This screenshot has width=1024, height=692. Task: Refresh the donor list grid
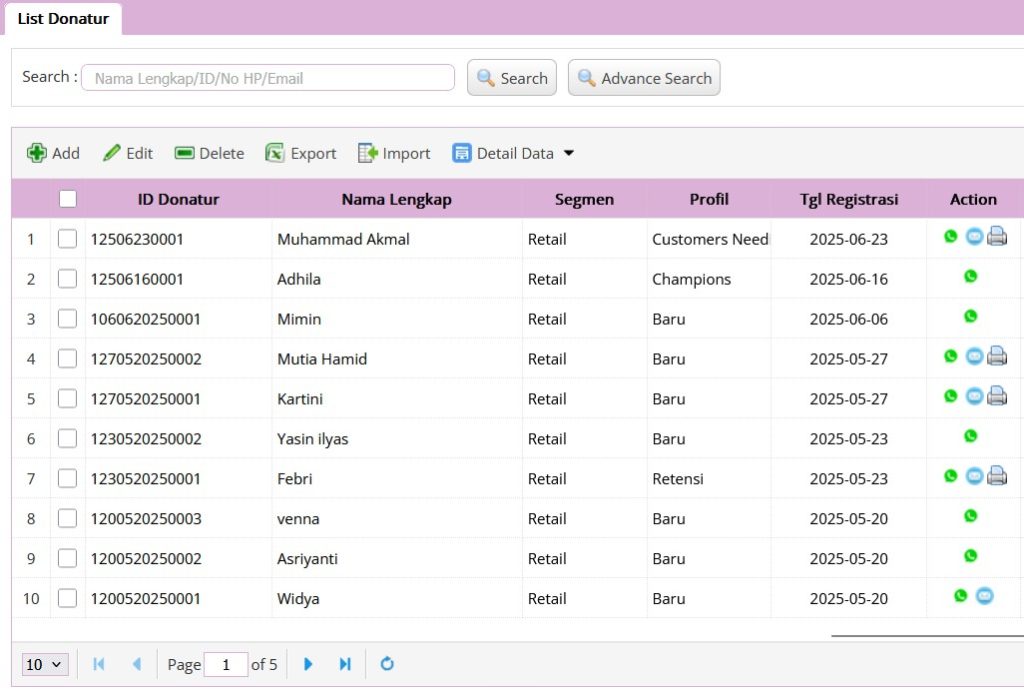point(387,664)
